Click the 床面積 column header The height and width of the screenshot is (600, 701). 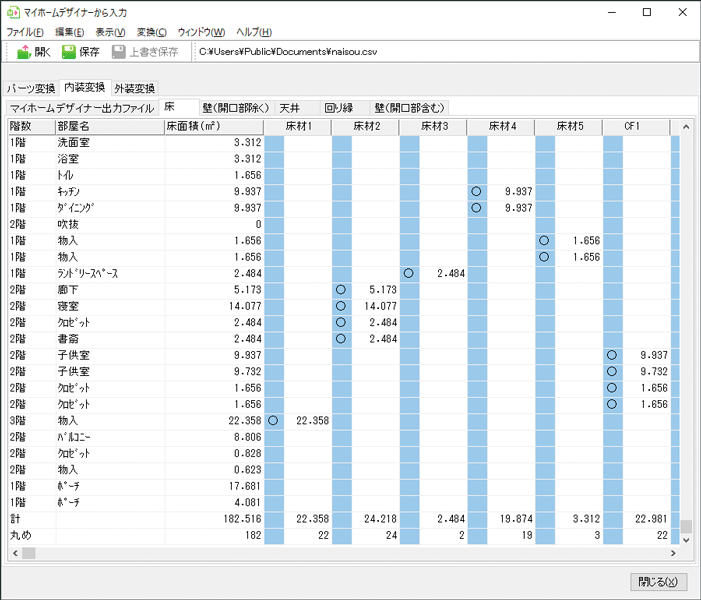click(213, 127)
